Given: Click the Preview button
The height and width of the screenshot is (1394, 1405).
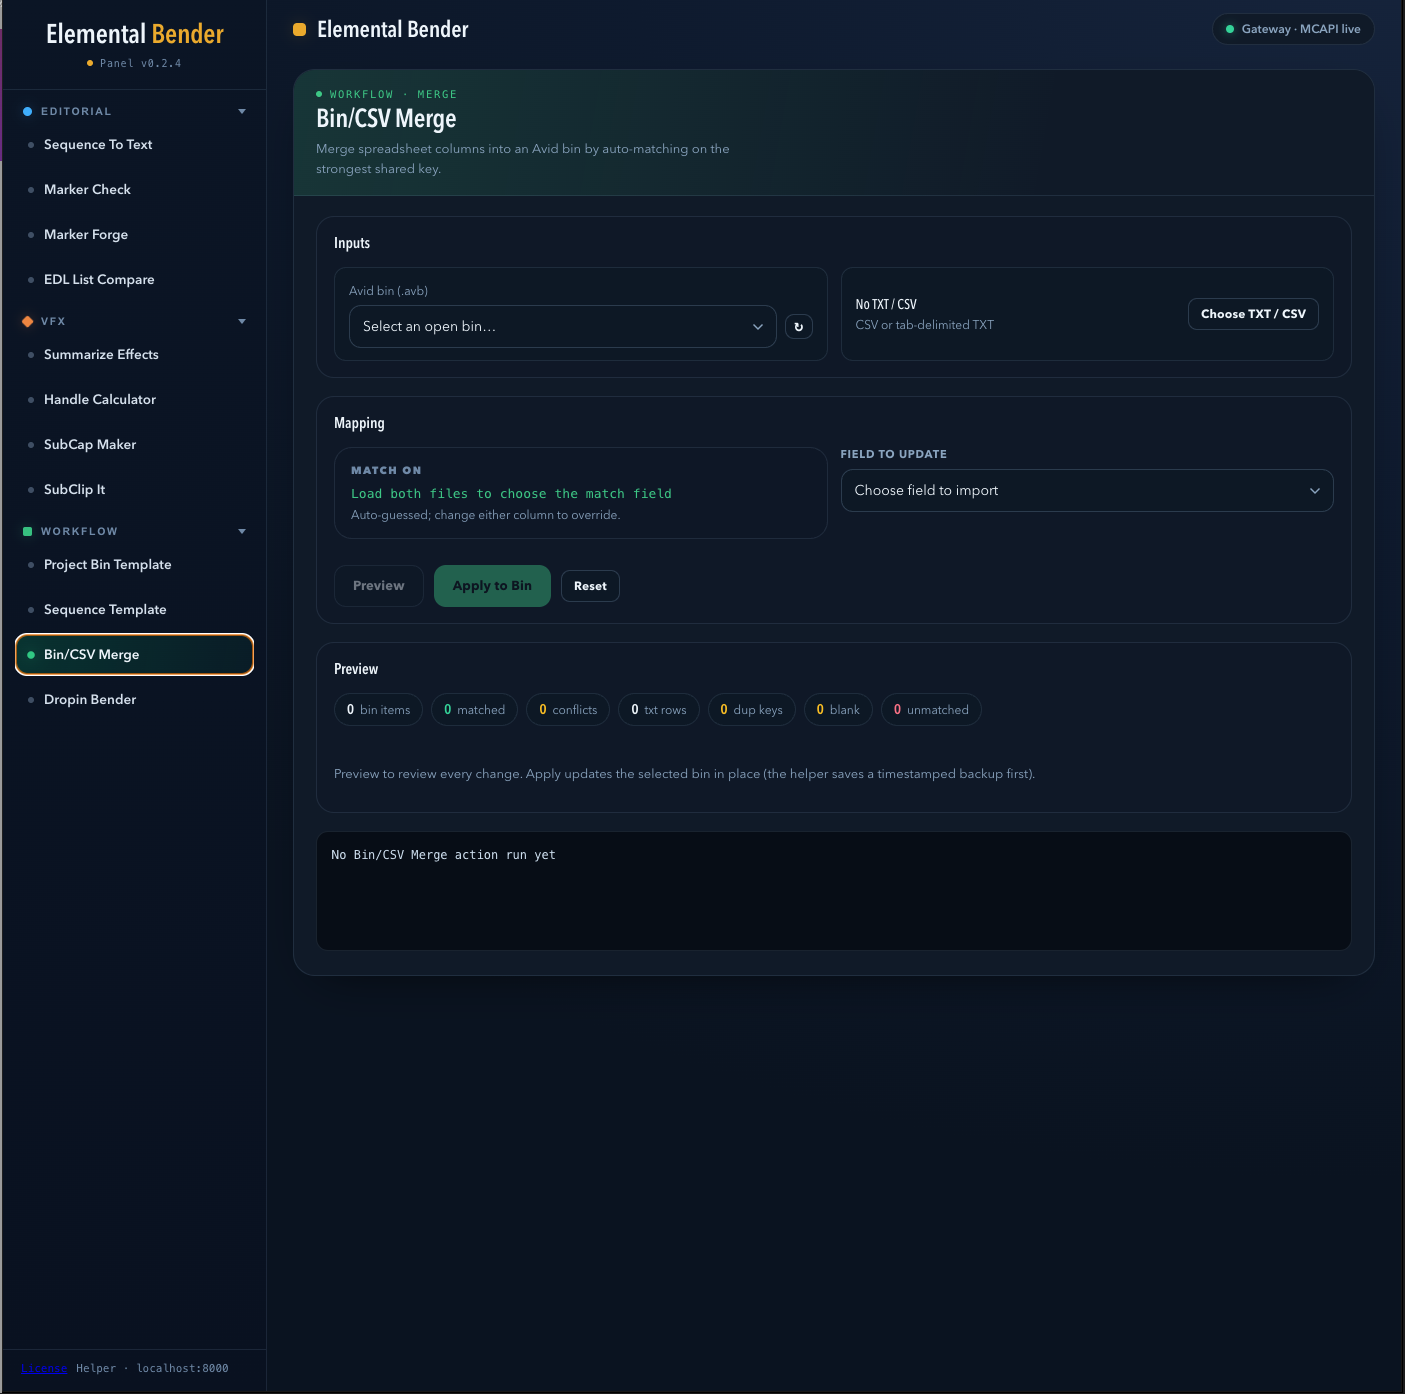Looking at the screenshot, I should click(379, 586).
